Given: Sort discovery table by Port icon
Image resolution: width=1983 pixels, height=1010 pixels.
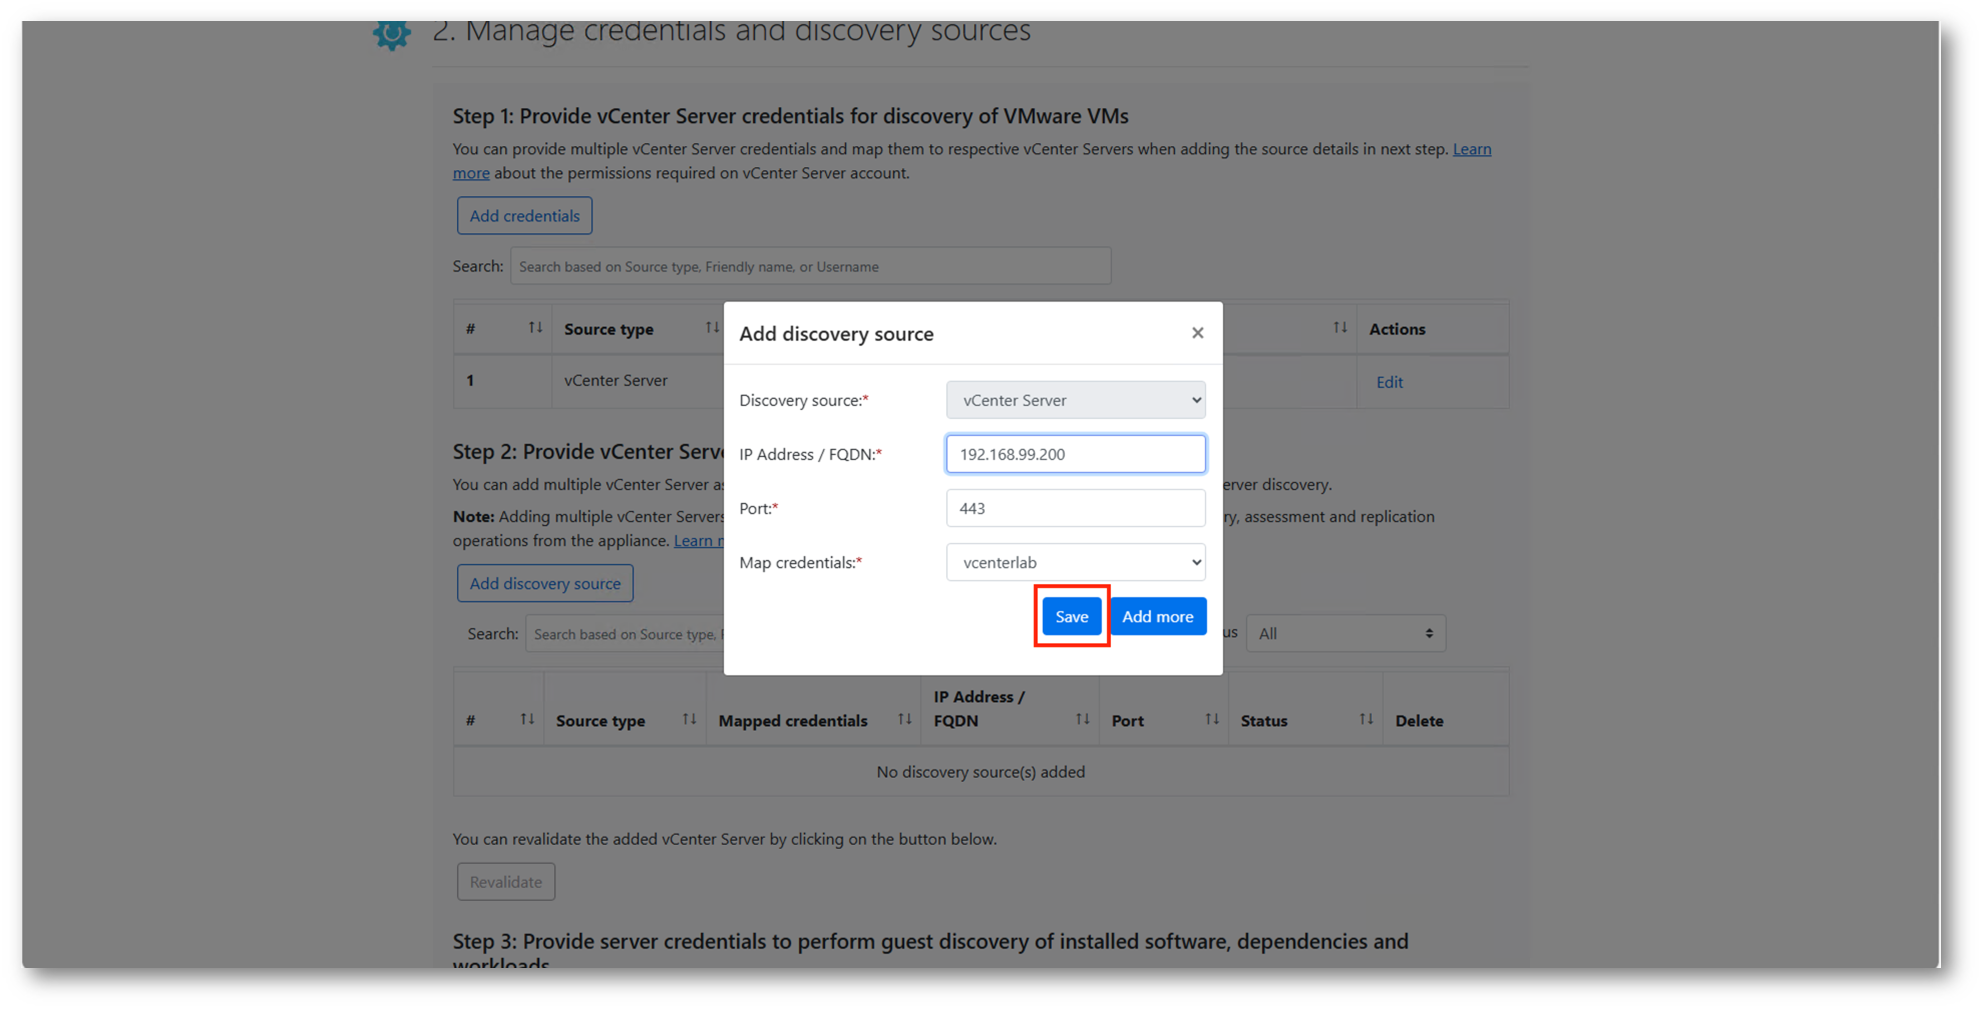Looking at the screenshot, I should coord(1211,720).
